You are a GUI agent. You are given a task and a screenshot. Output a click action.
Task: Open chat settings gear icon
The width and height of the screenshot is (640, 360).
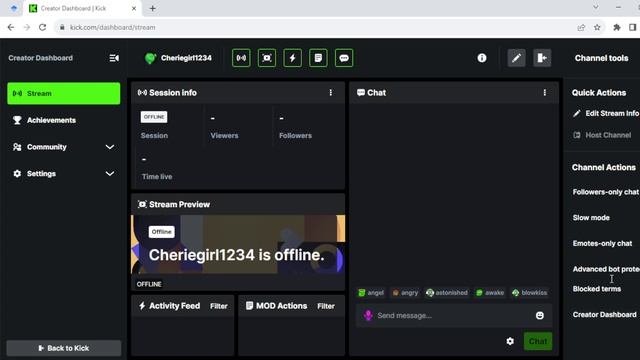pyautogui.click(x=510, y=341)
